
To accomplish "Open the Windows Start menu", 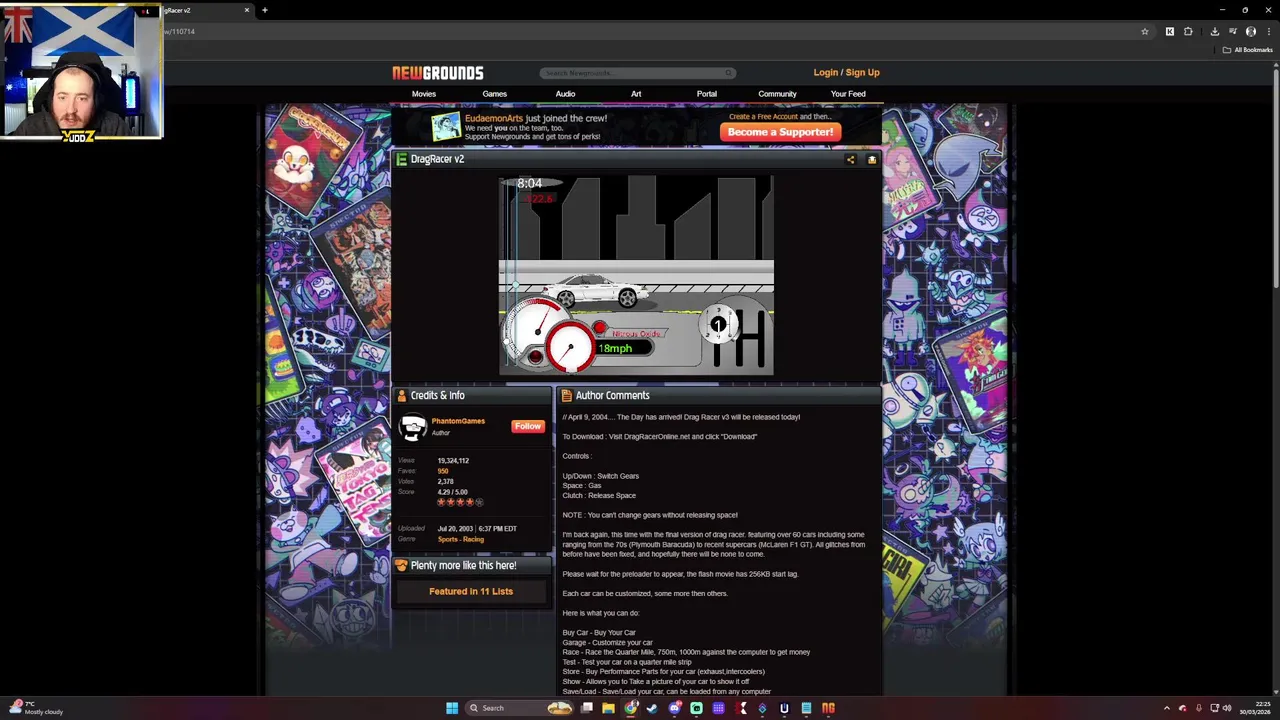I will (452, 708).
